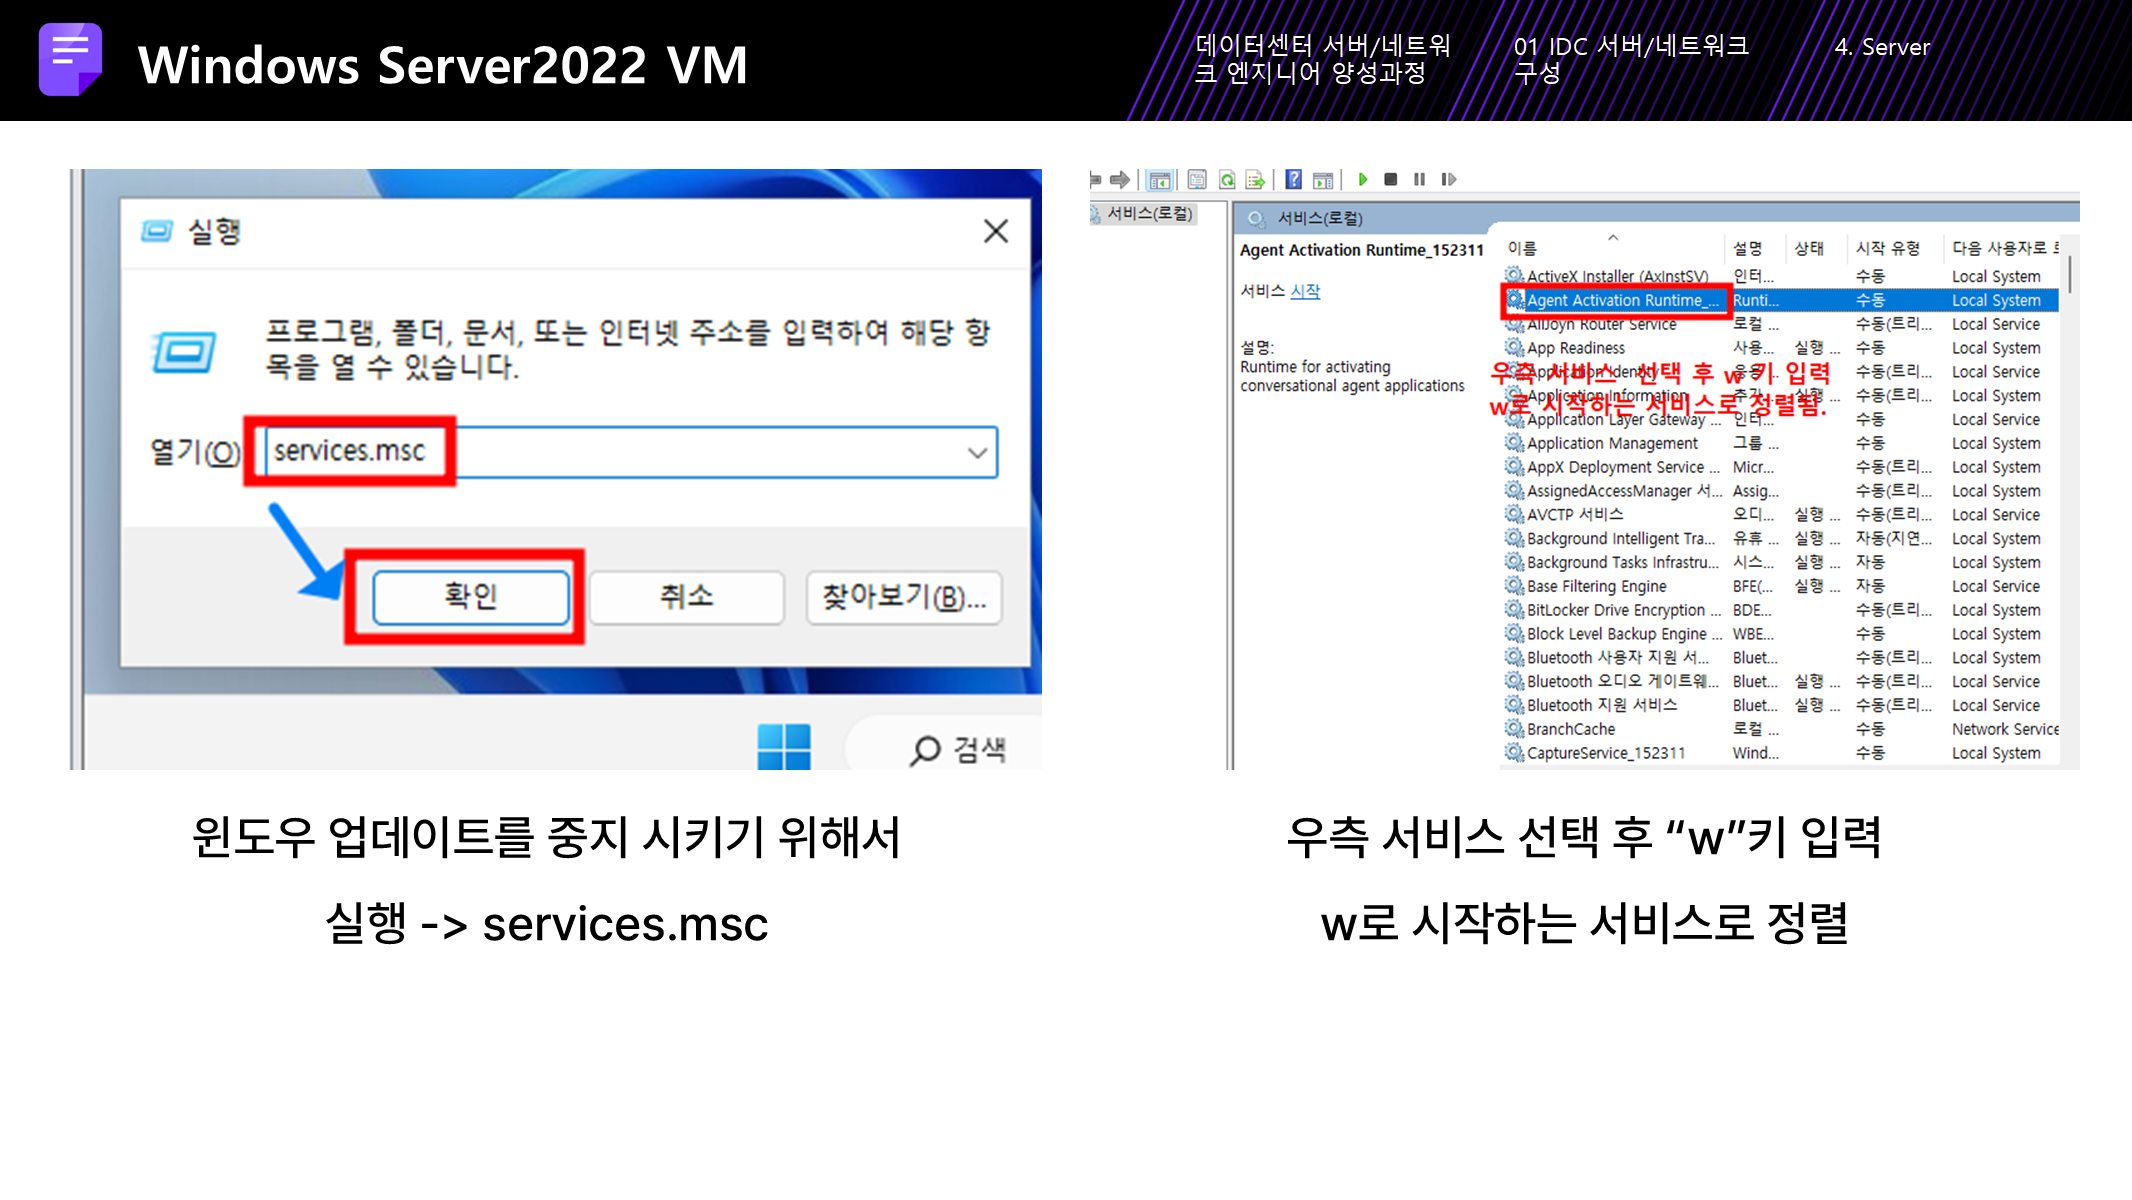Open the Windows Start button on taskbar
Screen dimensions: 2132x1200
point(784,746)
